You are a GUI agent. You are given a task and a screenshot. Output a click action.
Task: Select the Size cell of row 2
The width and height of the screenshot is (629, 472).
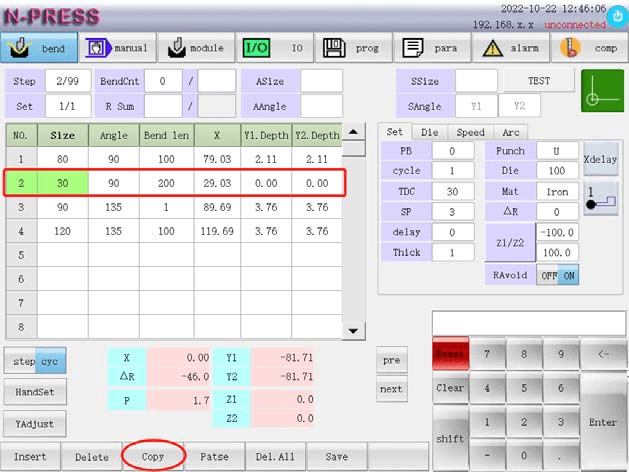pyautogui.click(x=62, y=183)
